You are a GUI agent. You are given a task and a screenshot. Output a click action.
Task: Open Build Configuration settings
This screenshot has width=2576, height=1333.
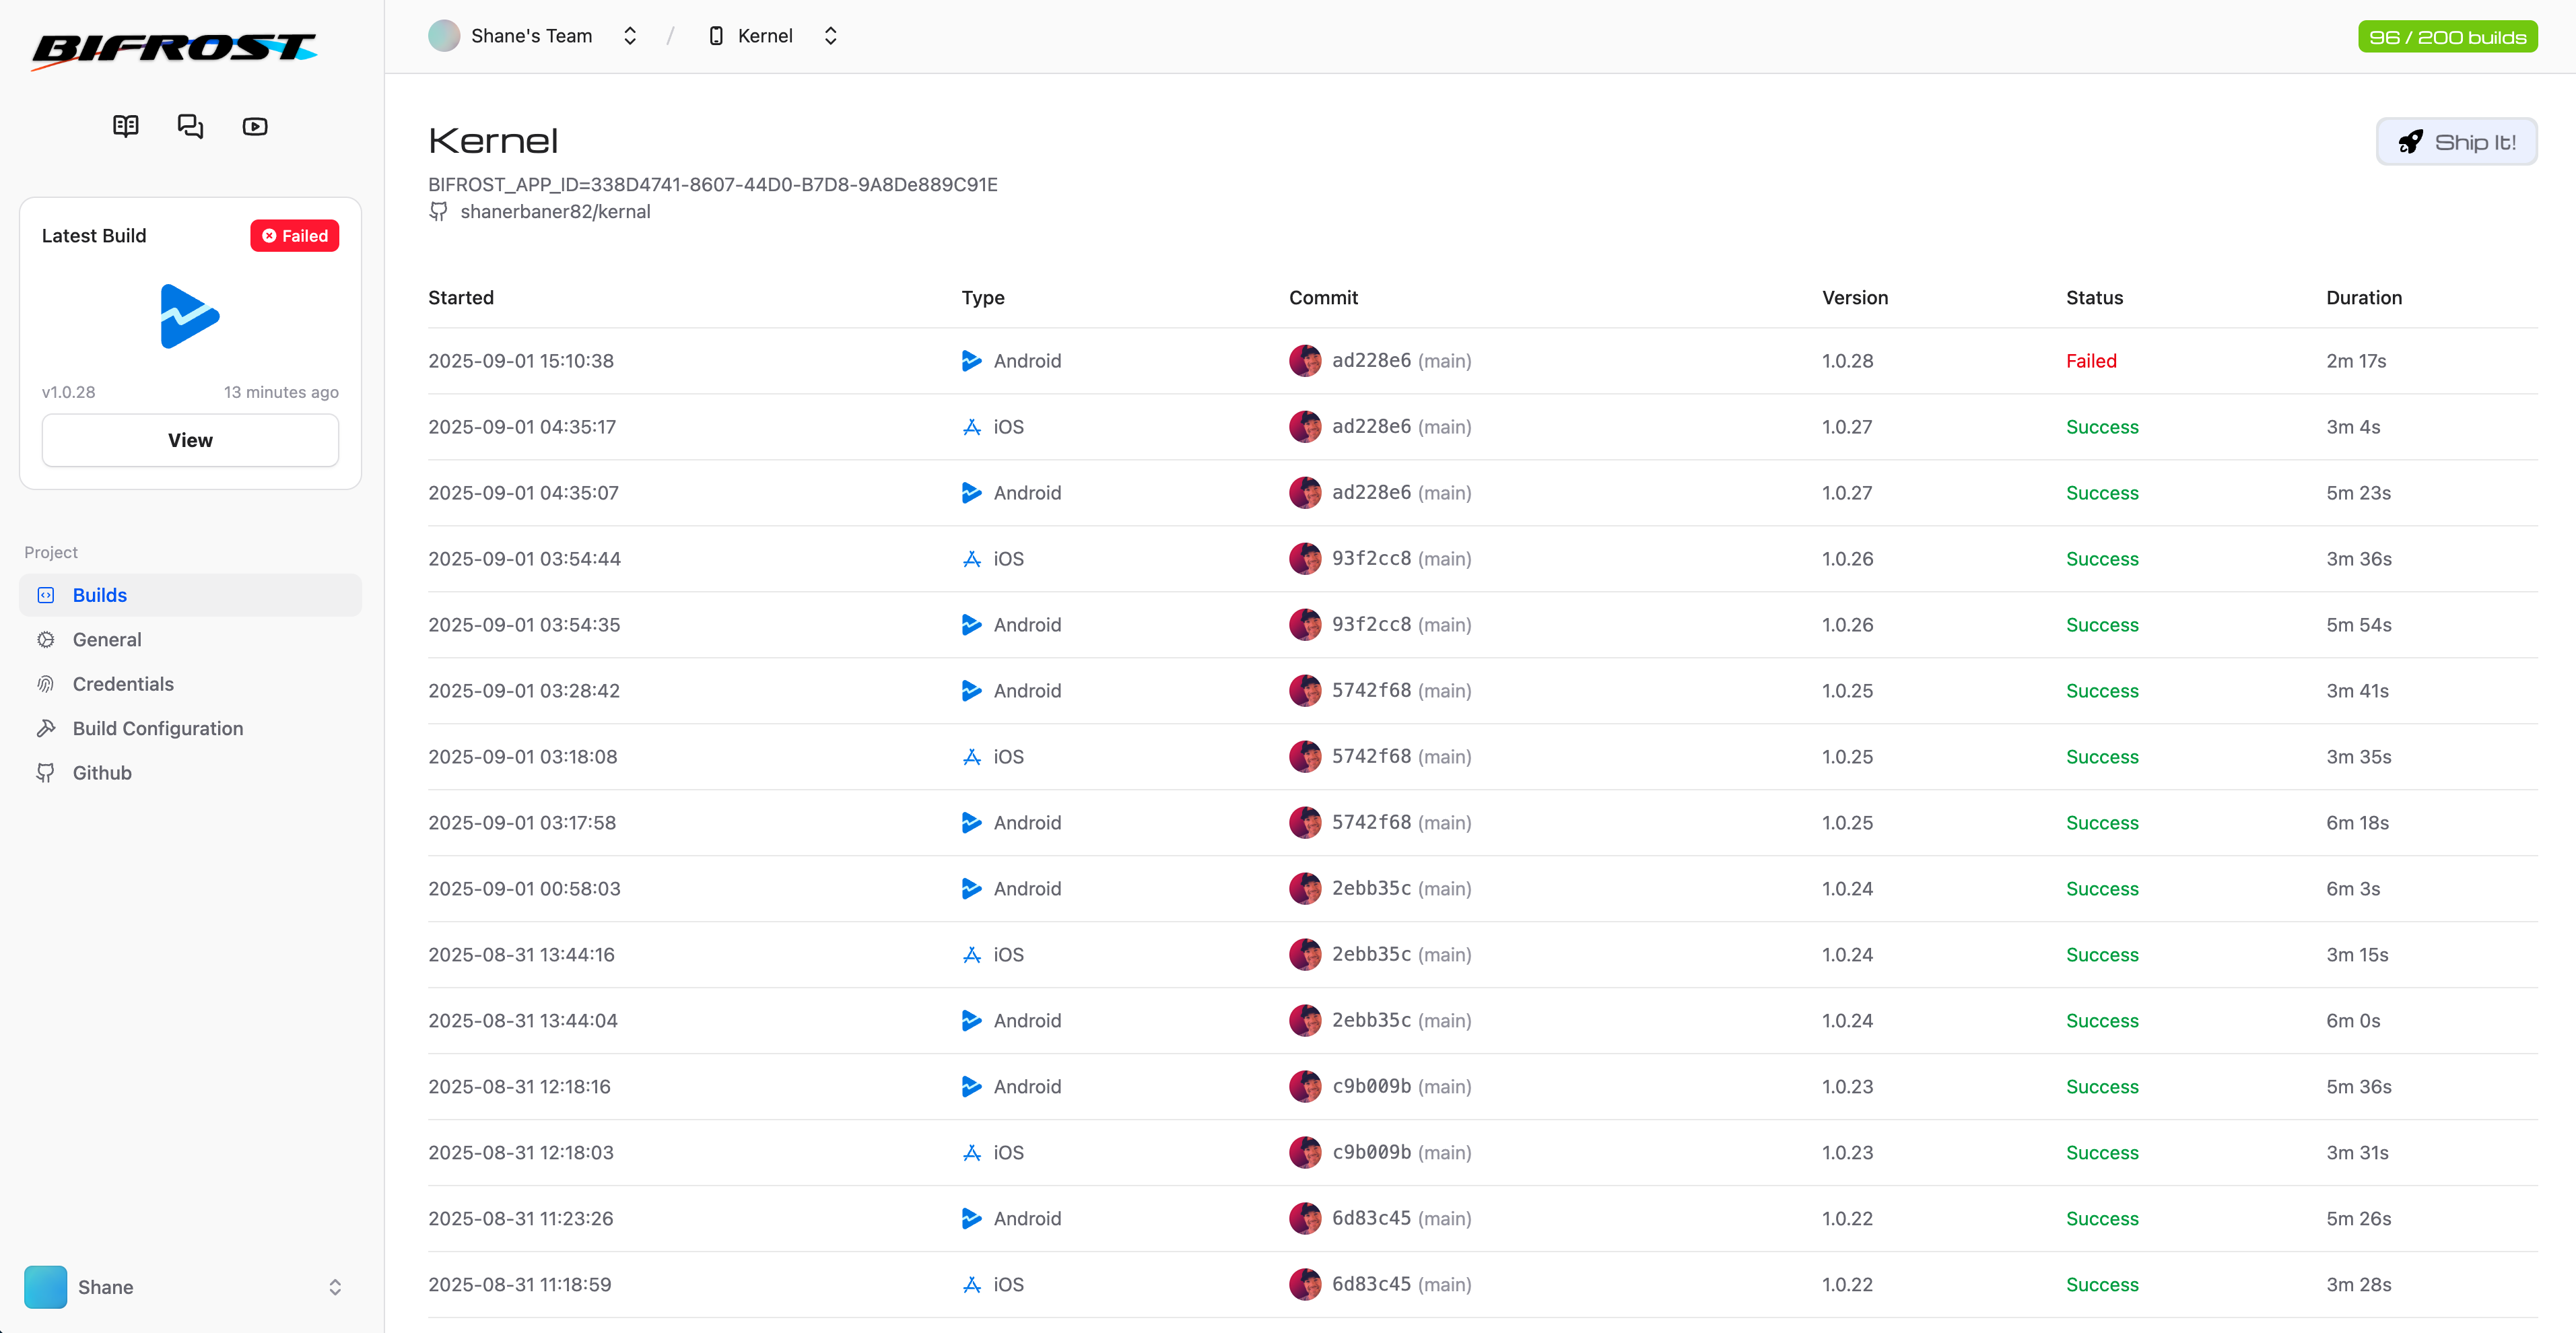coord(157,728)
